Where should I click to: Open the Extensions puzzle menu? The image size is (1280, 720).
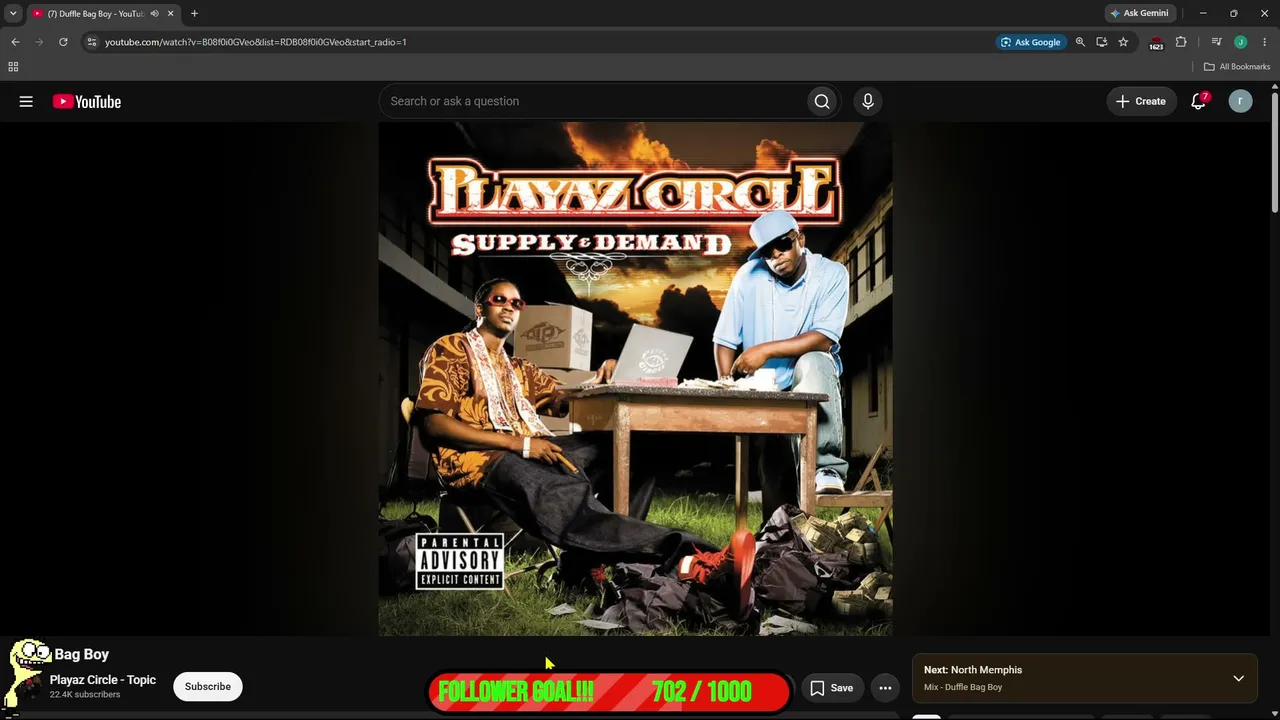click(x=1181, y=42)
